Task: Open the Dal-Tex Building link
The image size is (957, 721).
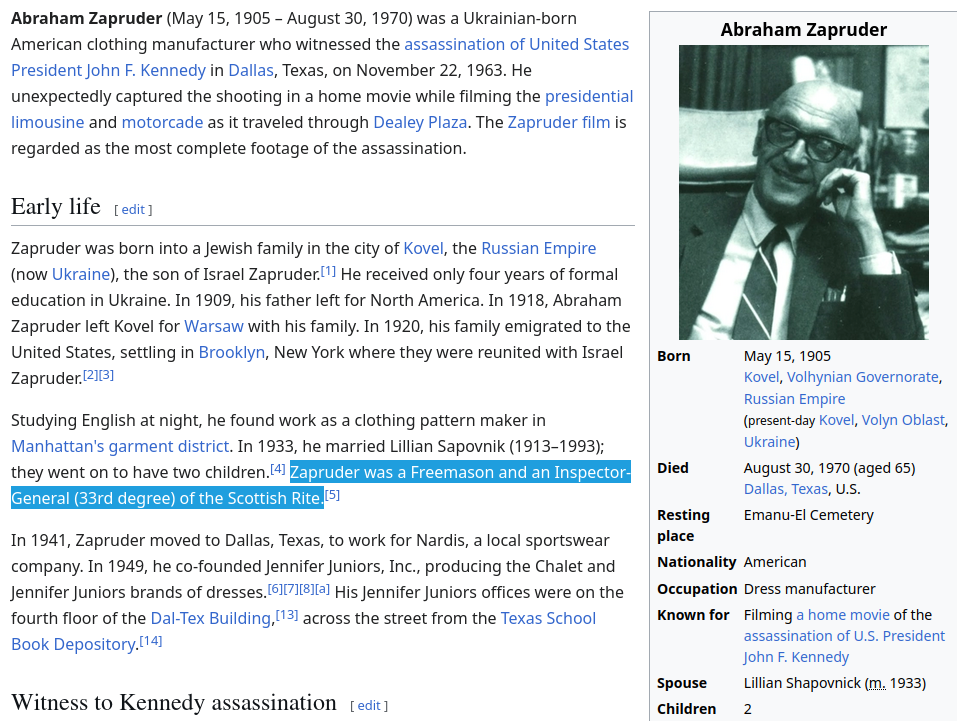Action: 211,618
